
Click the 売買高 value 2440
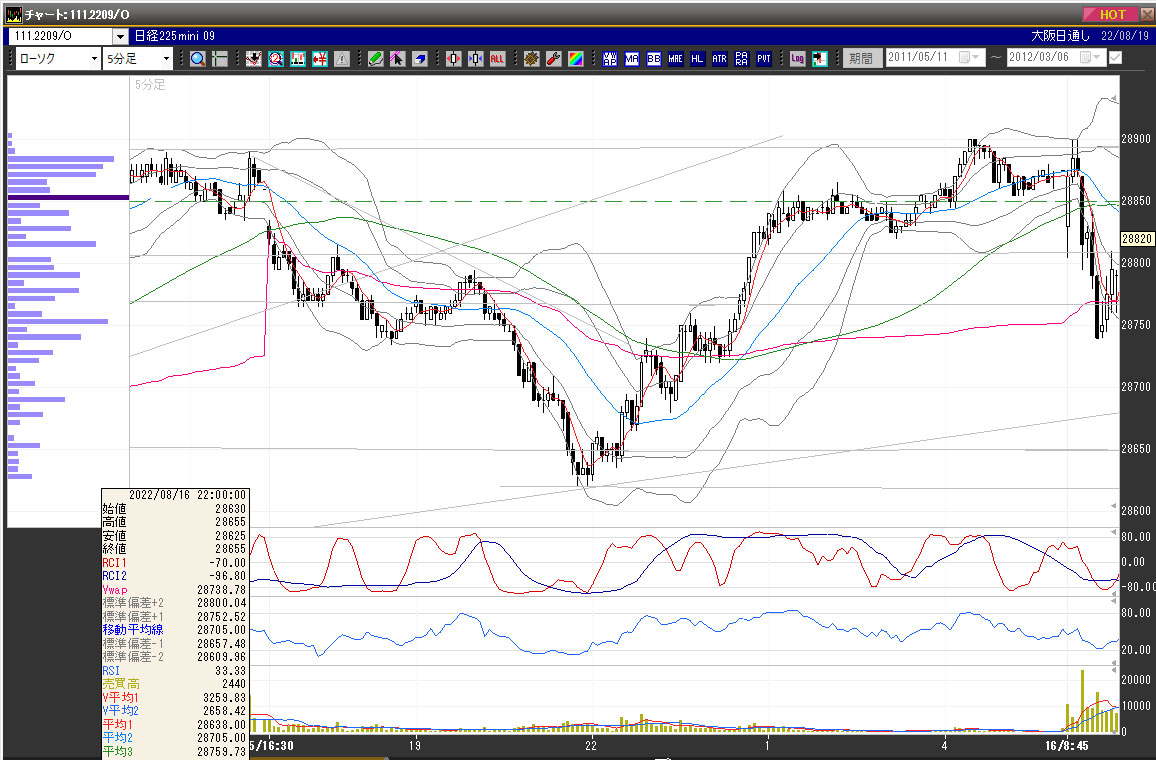pyautogui.click(x=233, y=684)
